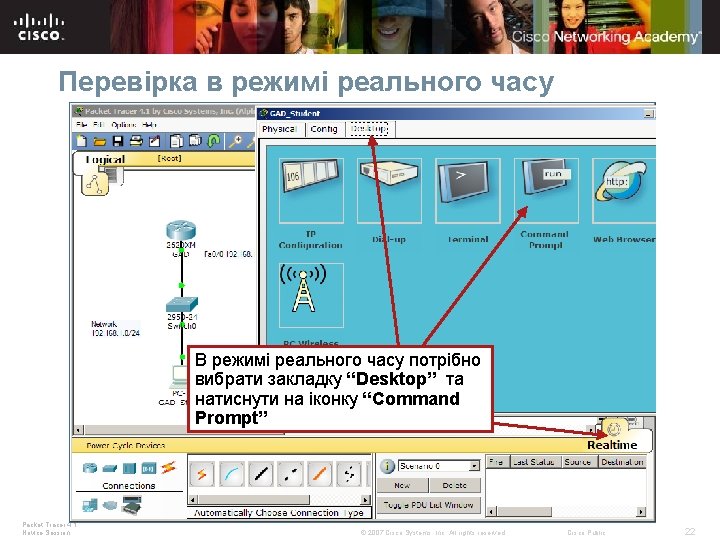
Task: Select the 2950-24 switch on the workspace
Action: 182,304
